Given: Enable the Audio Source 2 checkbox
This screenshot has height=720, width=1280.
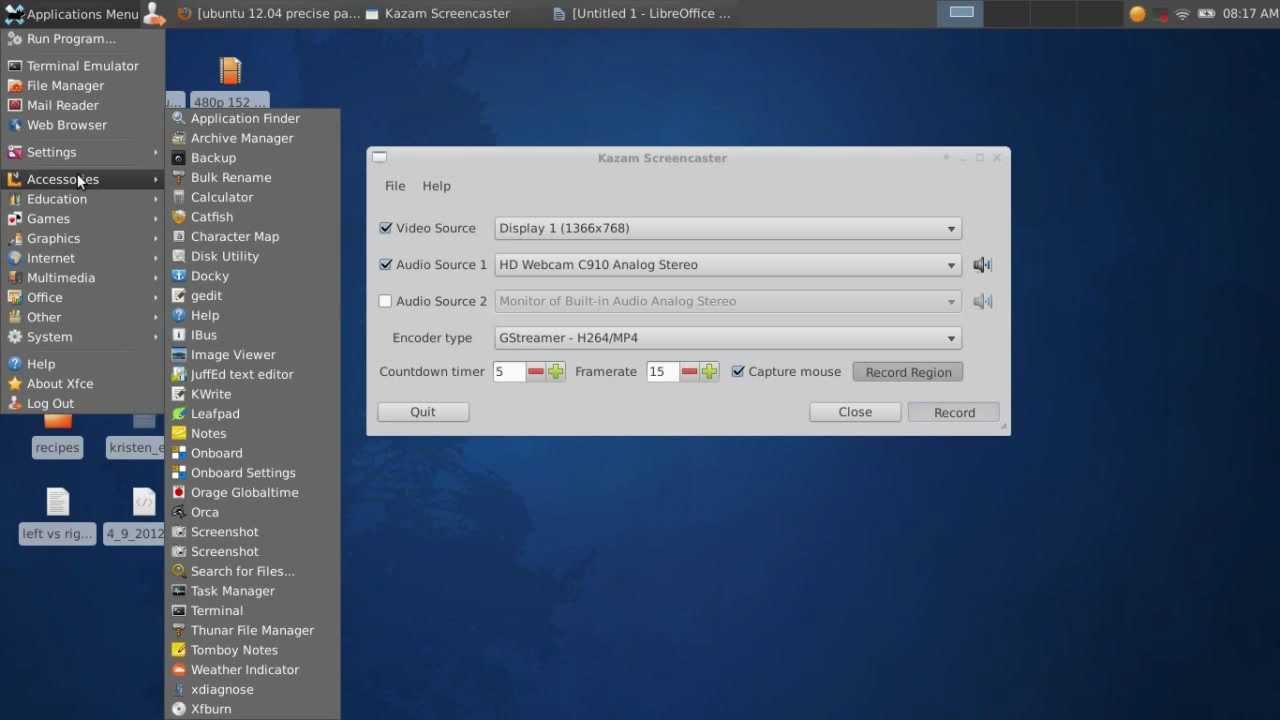Looking at the screenshot, I should point(386,301).
